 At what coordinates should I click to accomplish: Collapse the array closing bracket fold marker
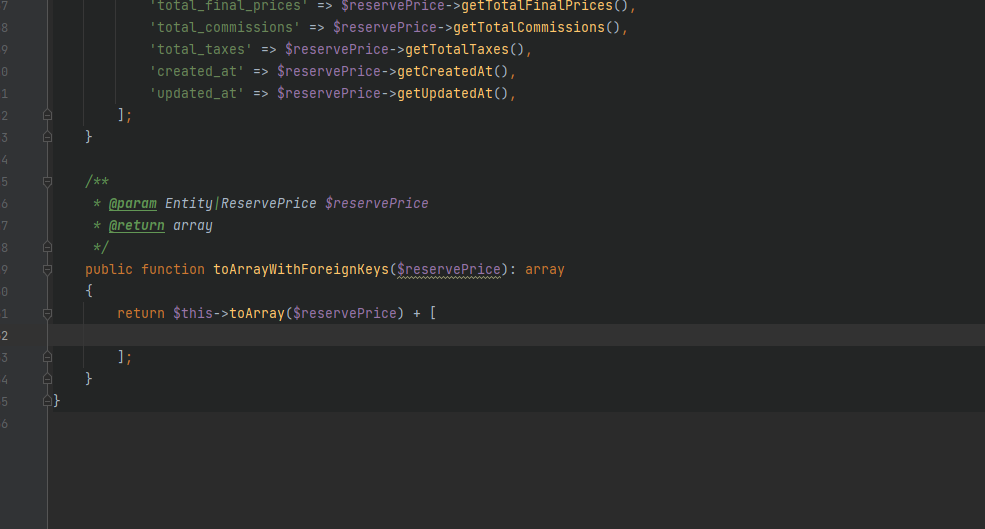coord(47,115)
